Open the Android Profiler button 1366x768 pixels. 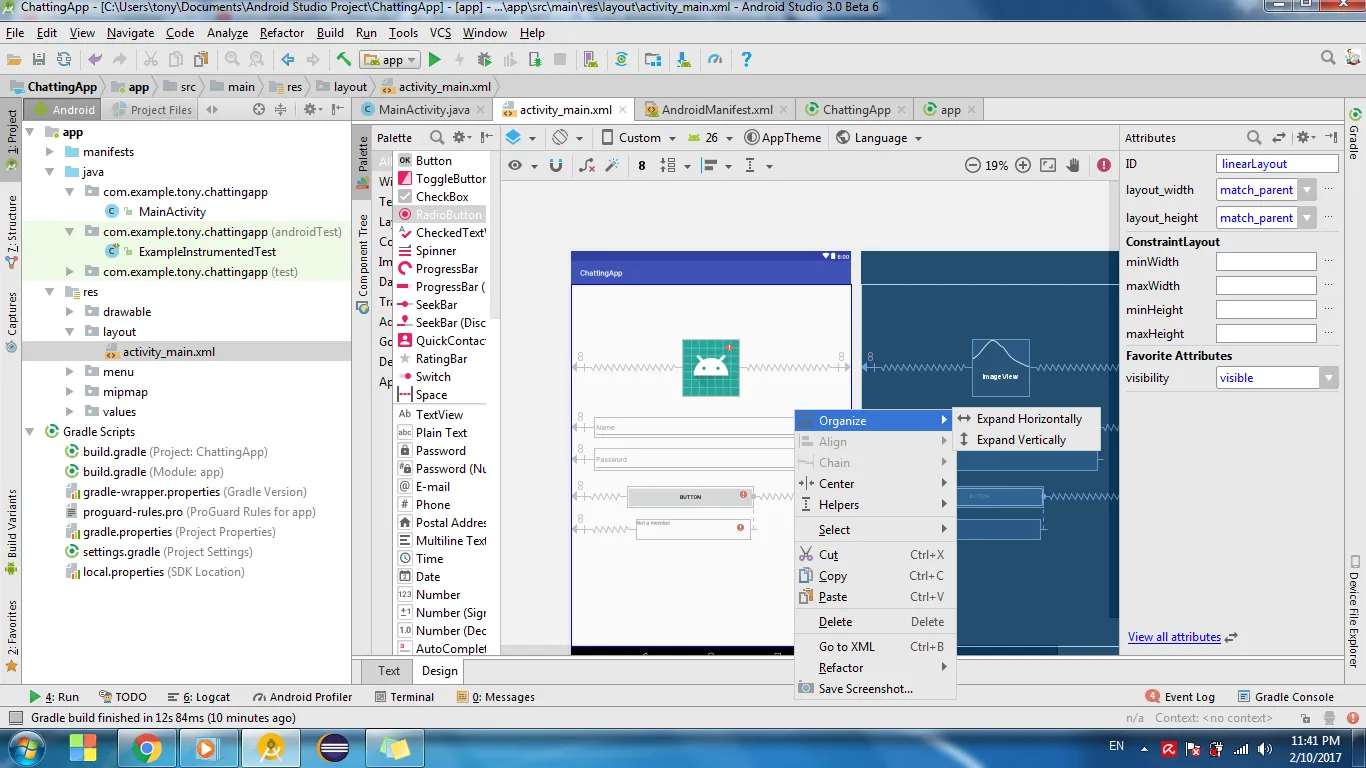pyautogui.click(x=302, y=697)
